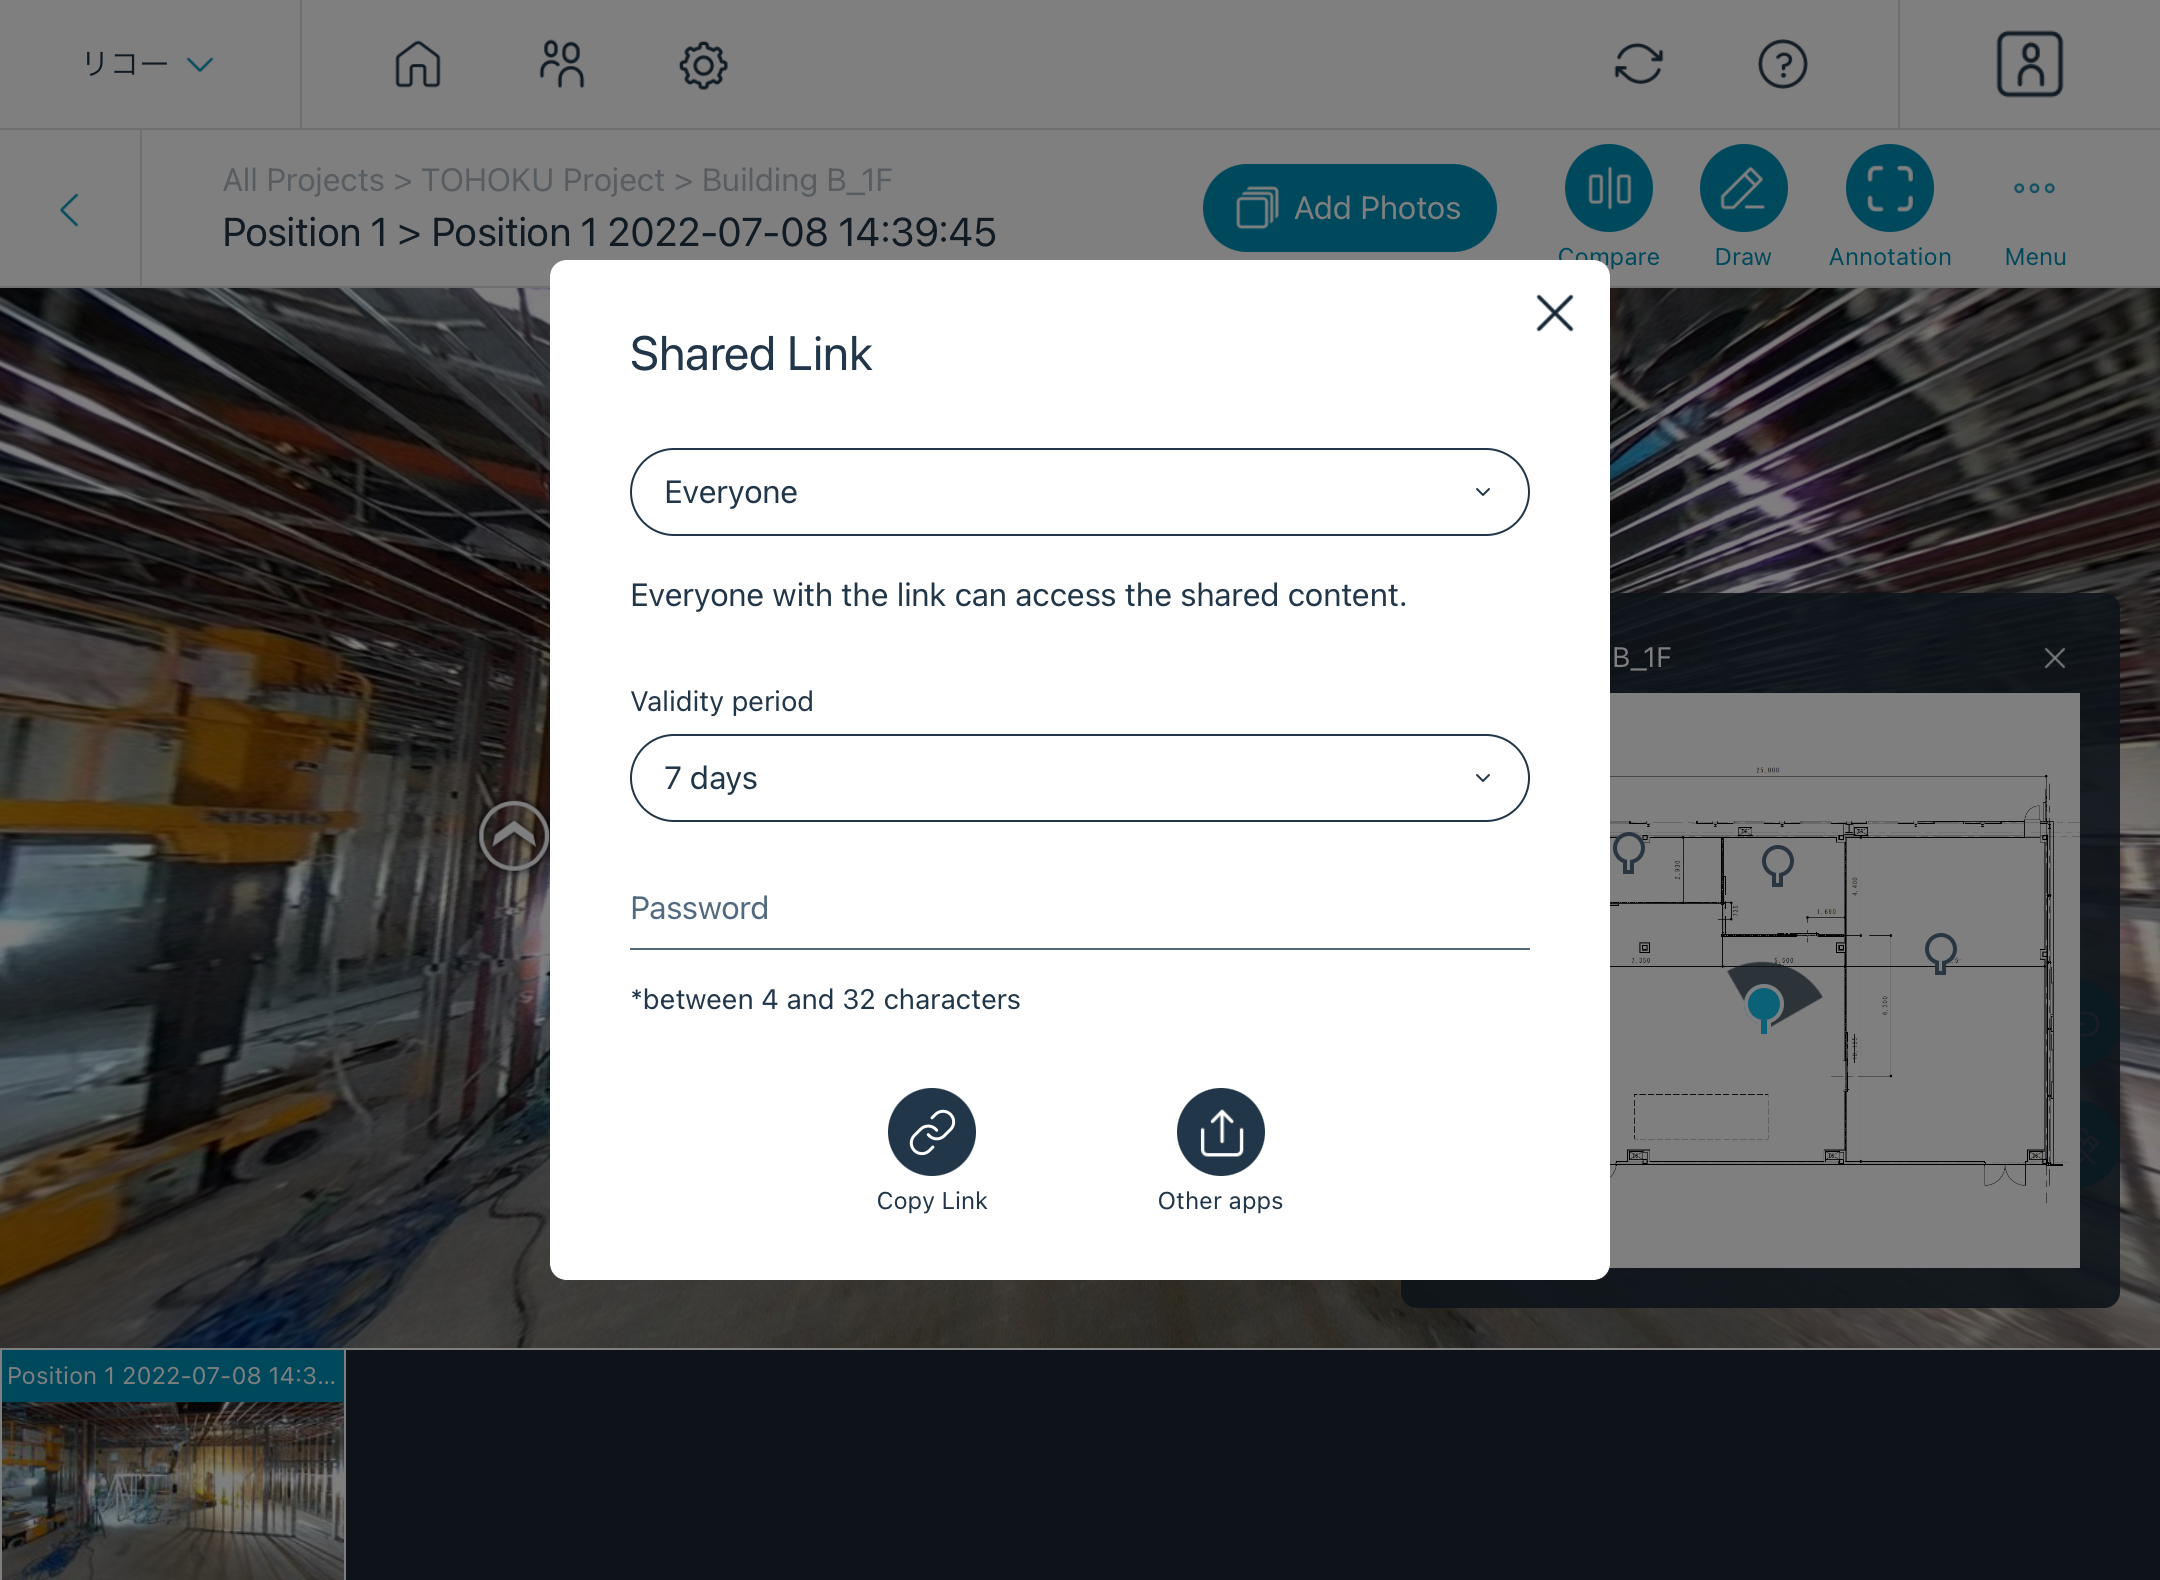Click the Copy Link chain icon
The image size is (2160, 1580).
[x=931, y=1132]
